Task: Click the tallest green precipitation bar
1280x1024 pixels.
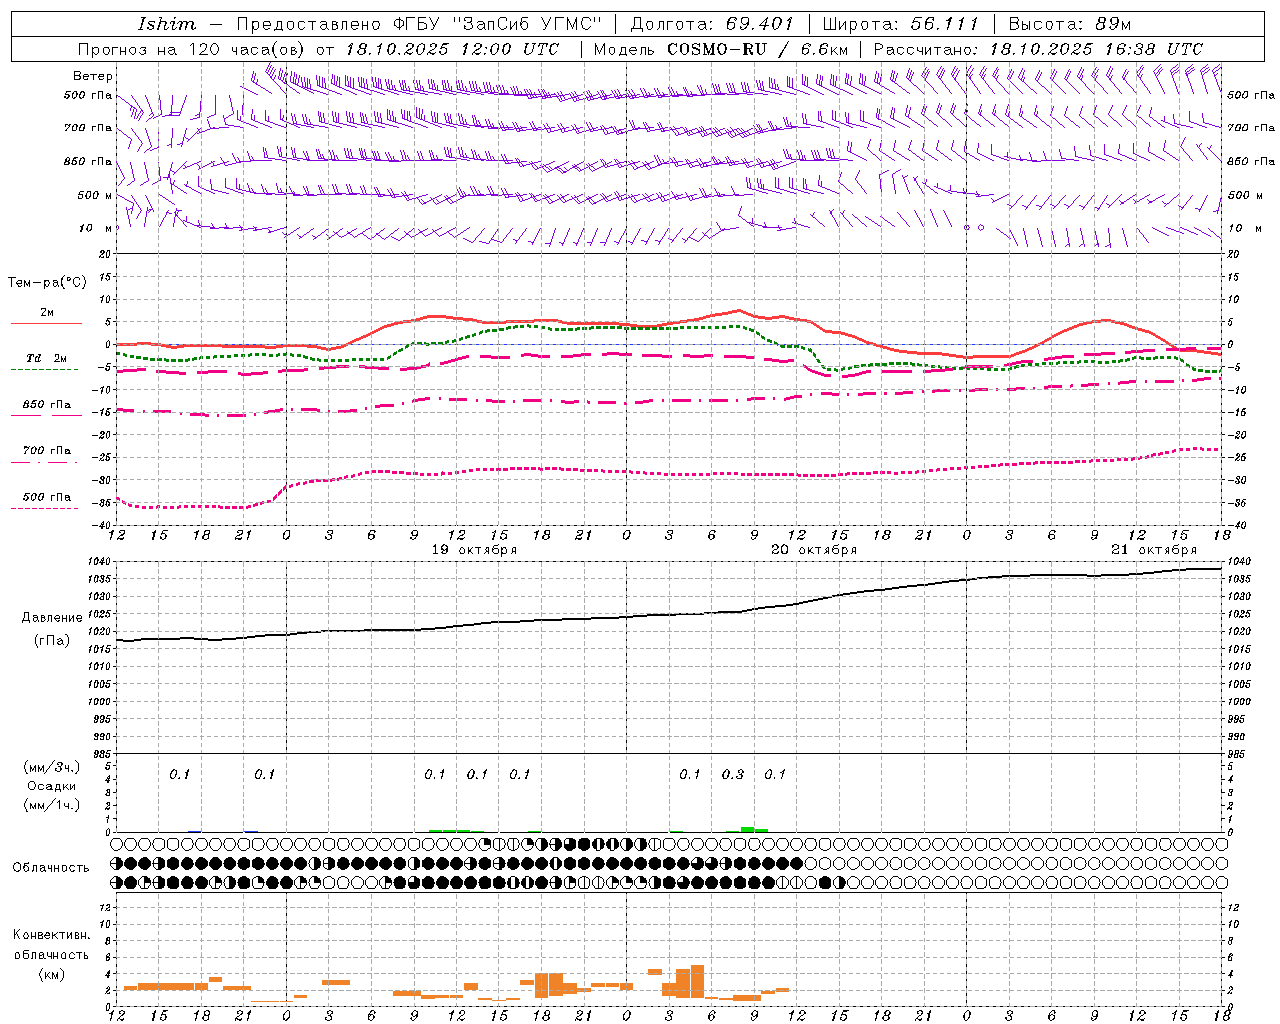Action: (x=747, y=829)
